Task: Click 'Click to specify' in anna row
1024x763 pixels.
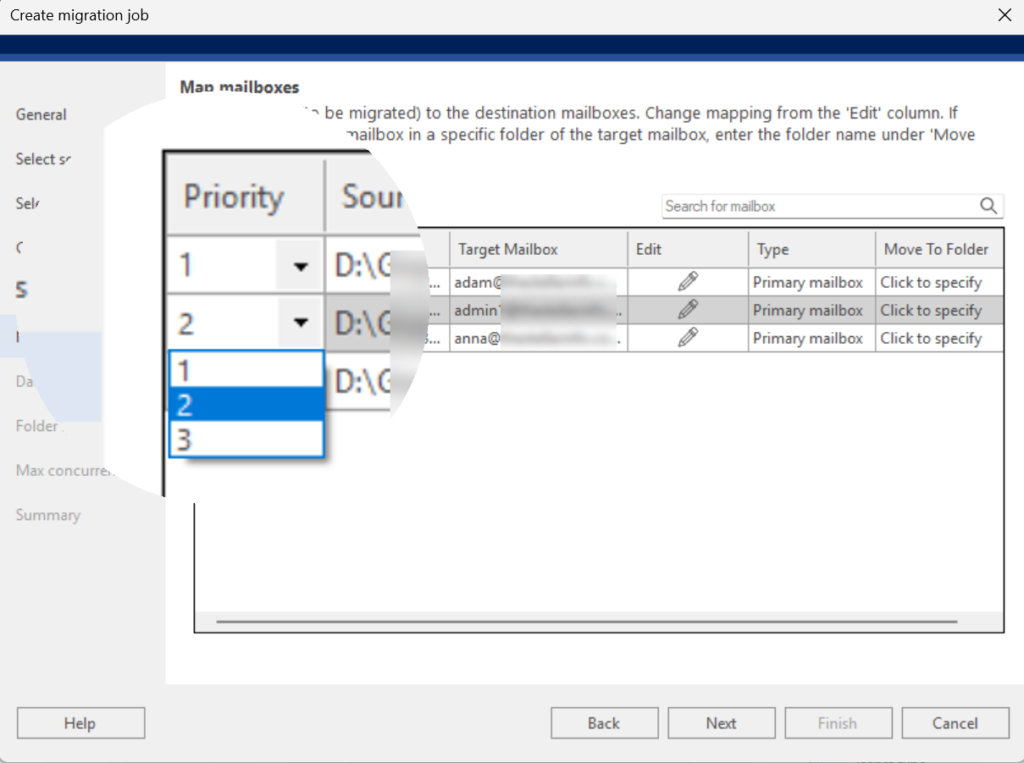Action: (x=939, y=338)
